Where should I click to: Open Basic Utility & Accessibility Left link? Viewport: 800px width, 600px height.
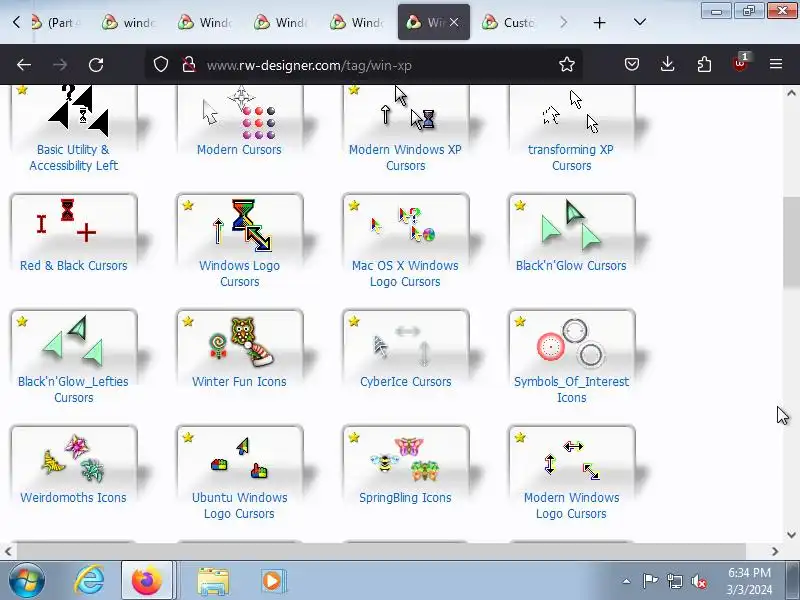pyautogui.click(x=73, y=158)
